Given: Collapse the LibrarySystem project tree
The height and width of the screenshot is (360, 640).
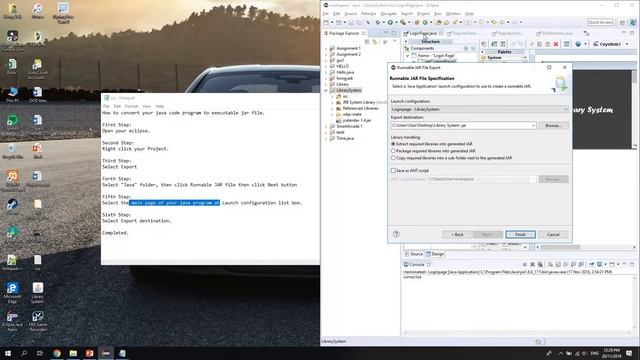Looking at the screenshot, I should coord(326,90).
